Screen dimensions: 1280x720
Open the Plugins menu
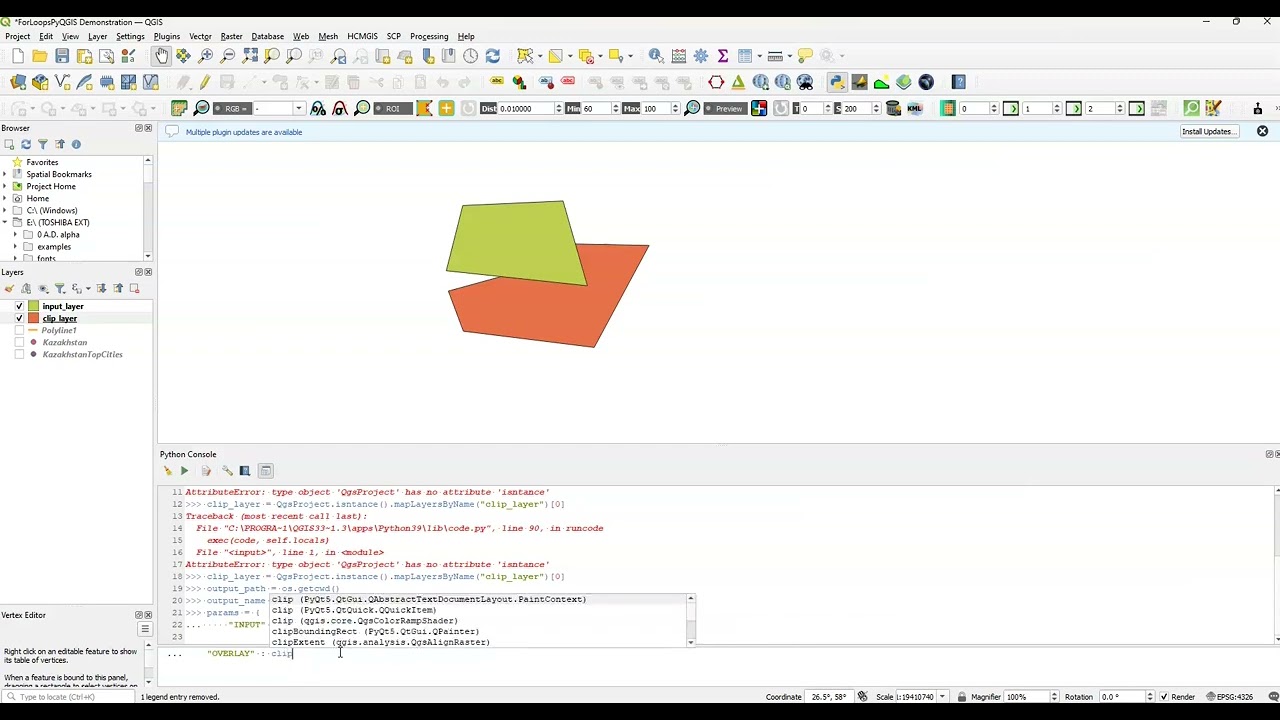[x=167, y=36]
